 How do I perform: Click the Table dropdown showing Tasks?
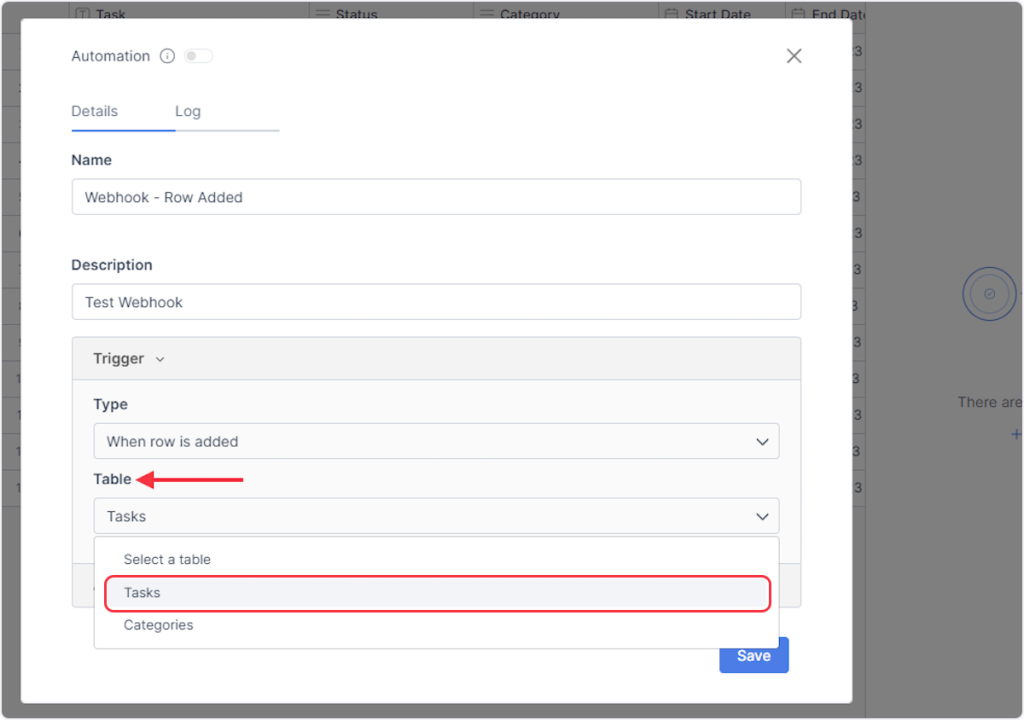coord(436,516)
